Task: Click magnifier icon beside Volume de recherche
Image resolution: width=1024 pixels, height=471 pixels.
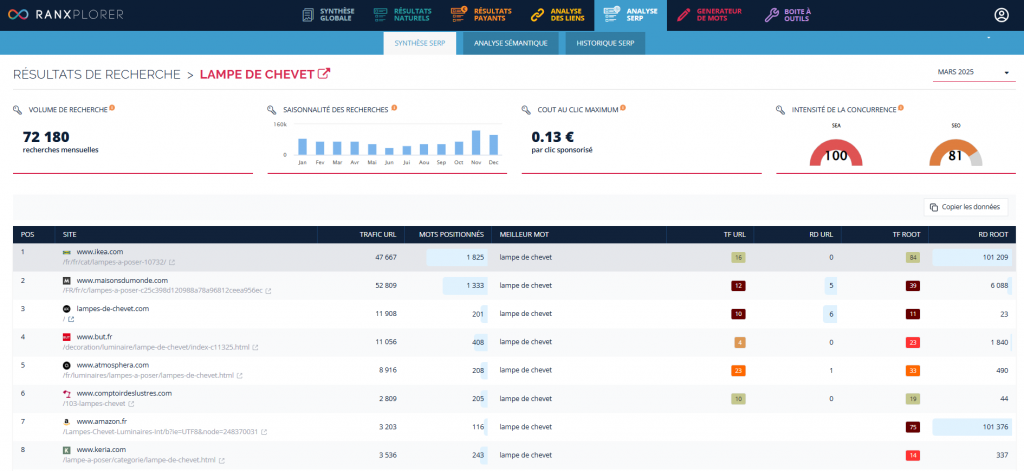Action: (17, 110)
